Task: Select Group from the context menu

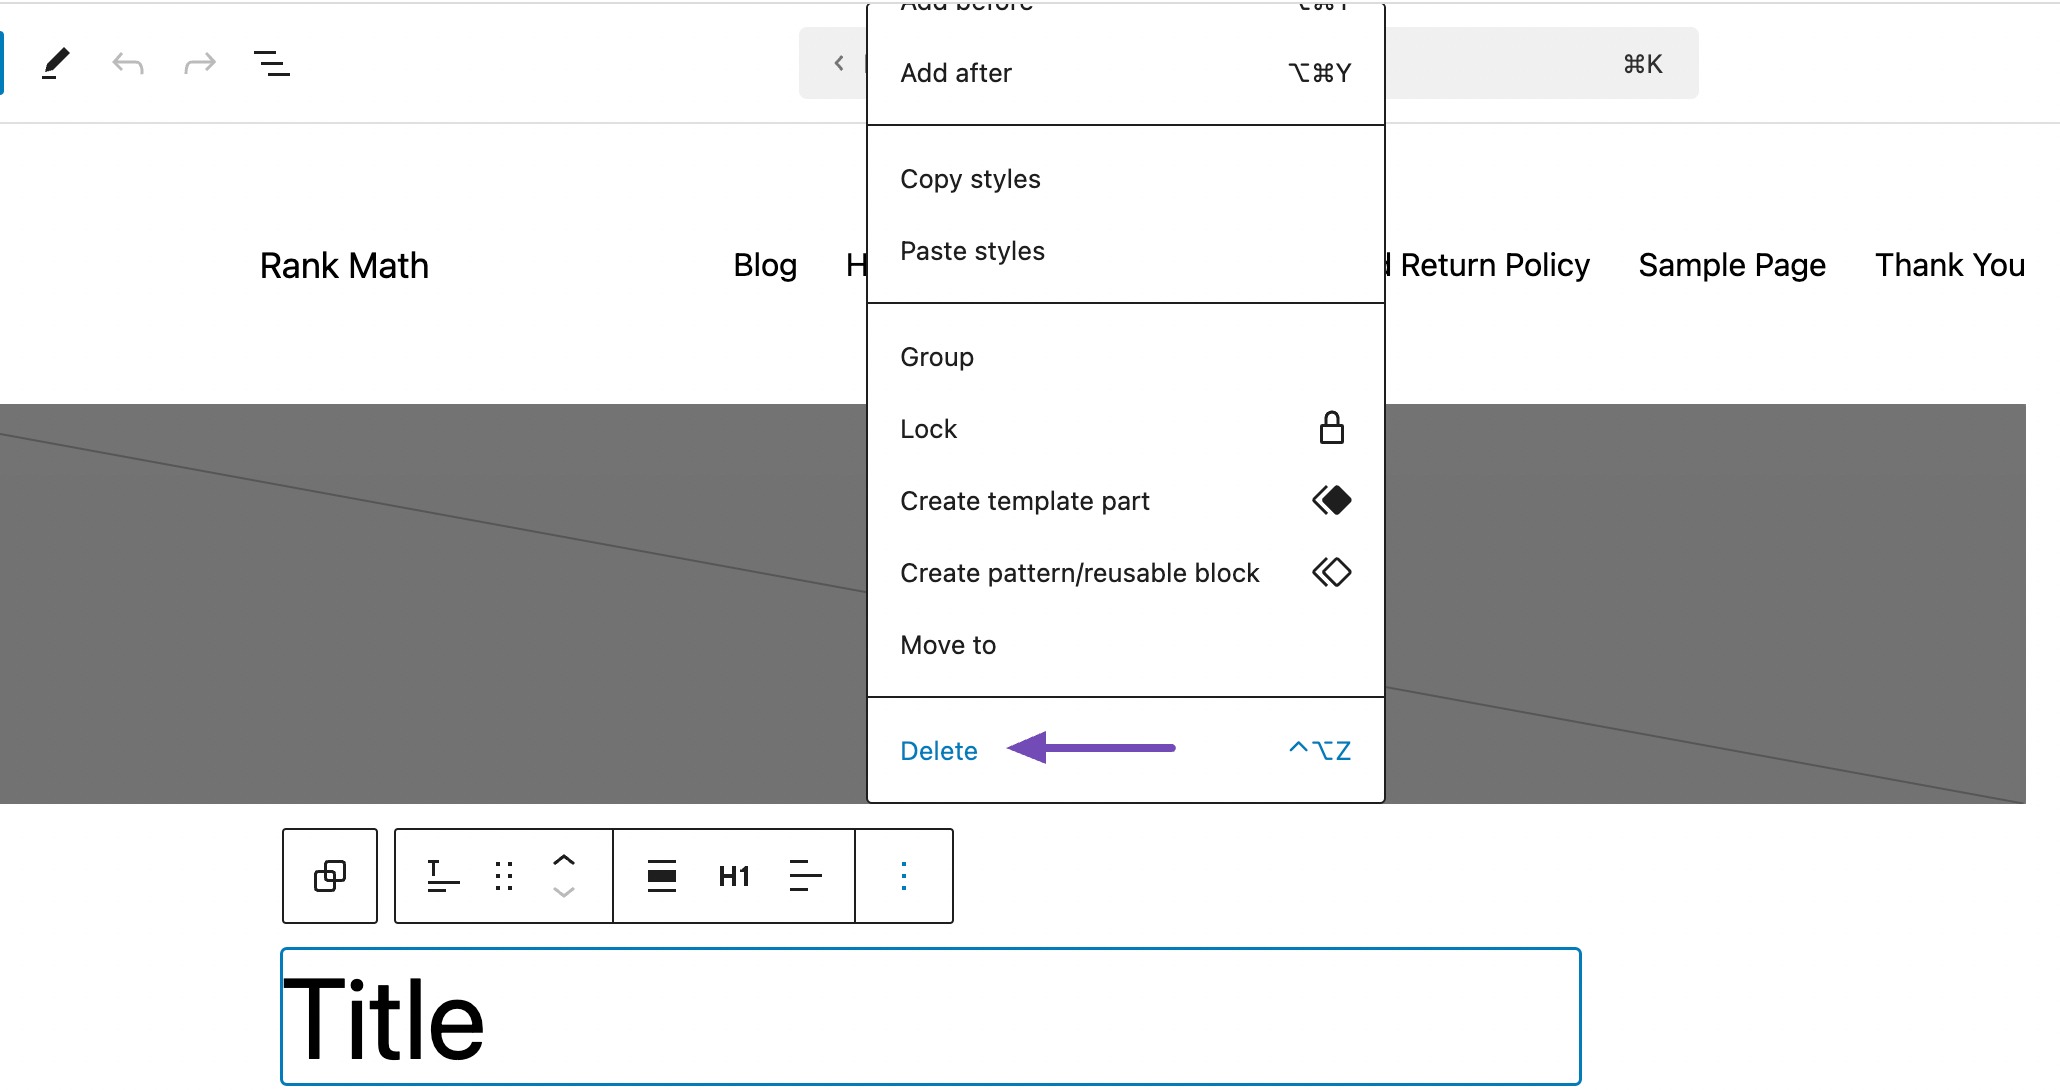Action: [x=936, y=357]
